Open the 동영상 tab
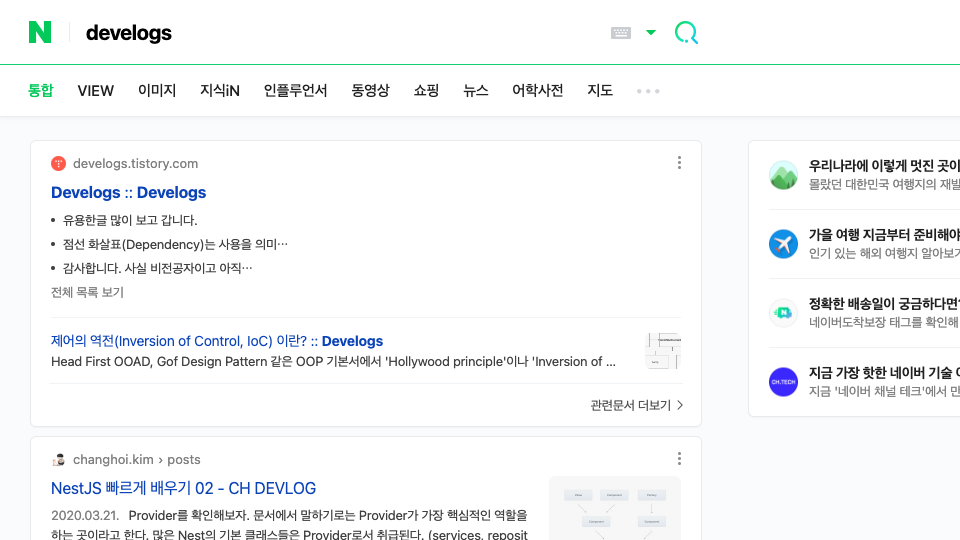 coord(370,91)
